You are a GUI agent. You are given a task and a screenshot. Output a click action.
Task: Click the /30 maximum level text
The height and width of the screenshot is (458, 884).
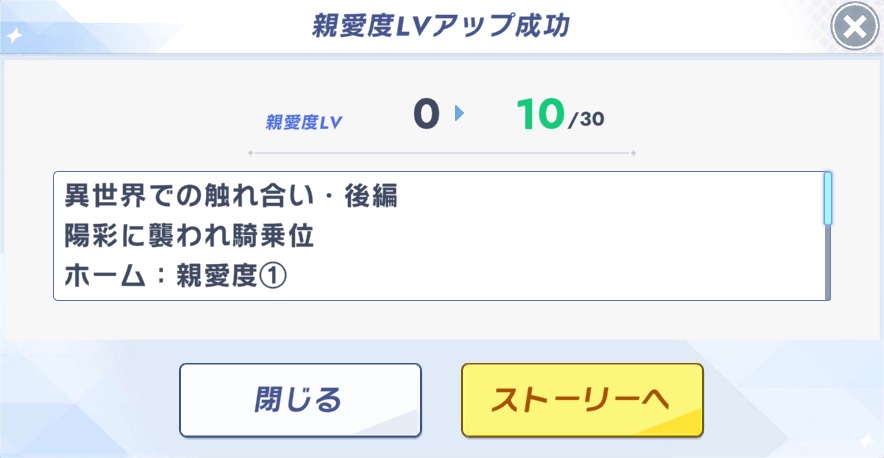pos(586,122)
